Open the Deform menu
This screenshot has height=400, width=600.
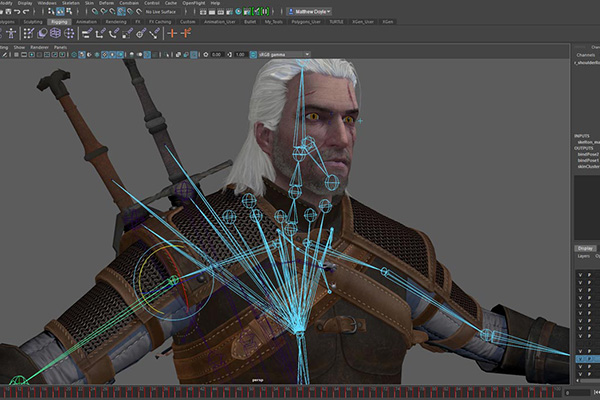pos(106,3)
